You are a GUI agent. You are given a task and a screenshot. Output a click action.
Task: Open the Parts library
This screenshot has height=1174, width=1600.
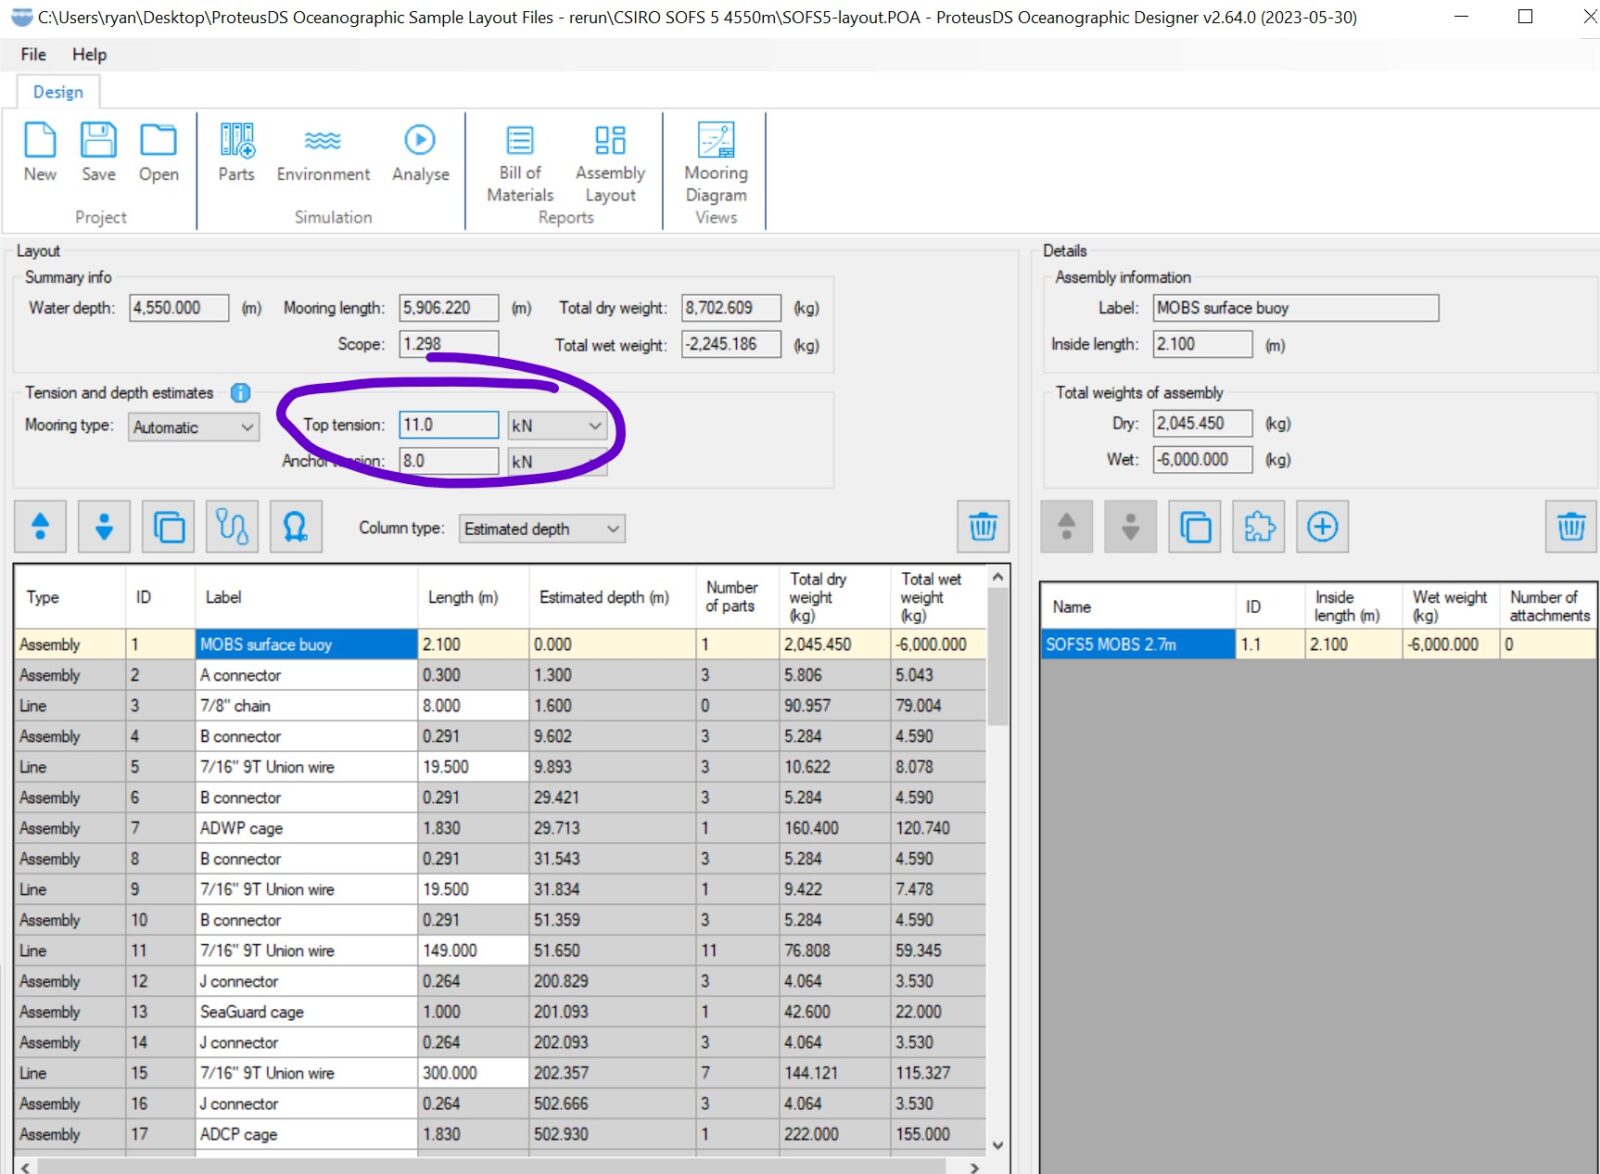coord(236,152)
